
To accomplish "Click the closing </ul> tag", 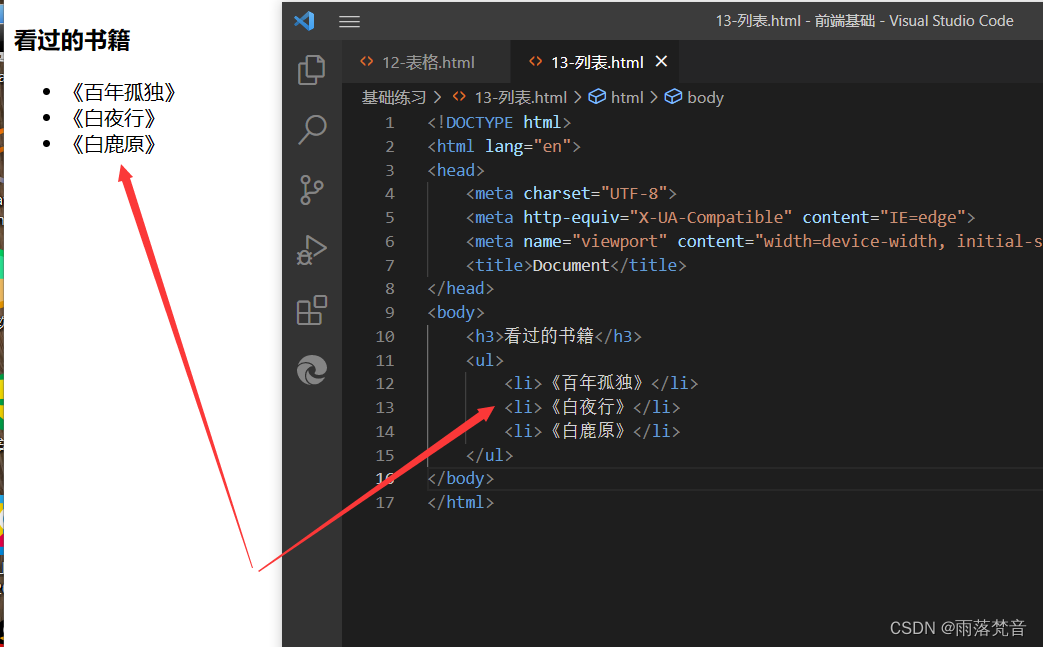I will pyautogui.click(x=490, y=455).
